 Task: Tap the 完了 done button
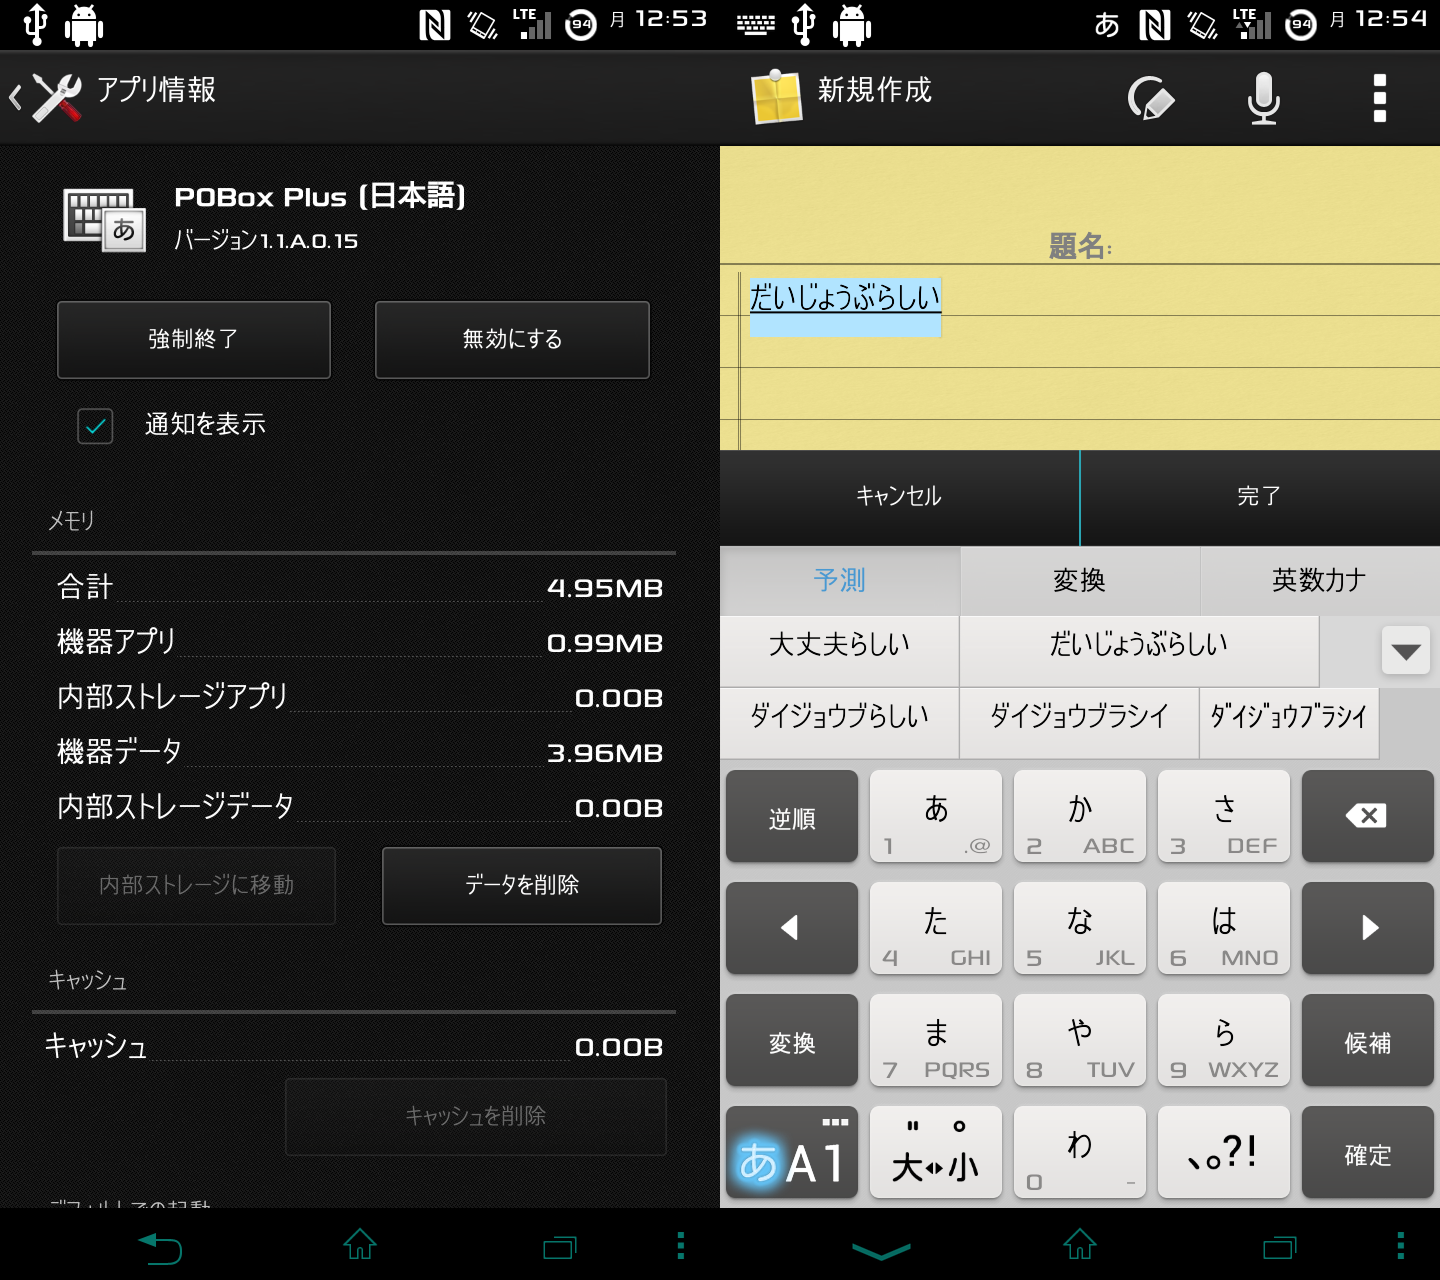[x=1260, y=497]
